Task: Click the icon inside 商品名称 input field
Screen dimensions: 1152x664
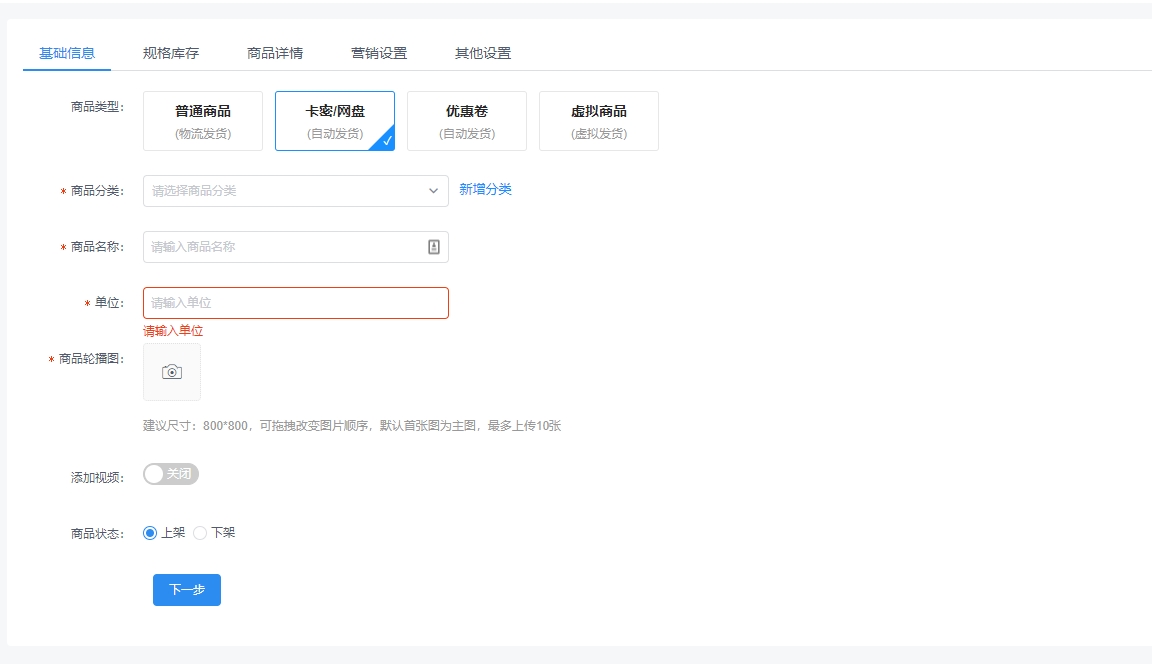Action: click(434, 247)
